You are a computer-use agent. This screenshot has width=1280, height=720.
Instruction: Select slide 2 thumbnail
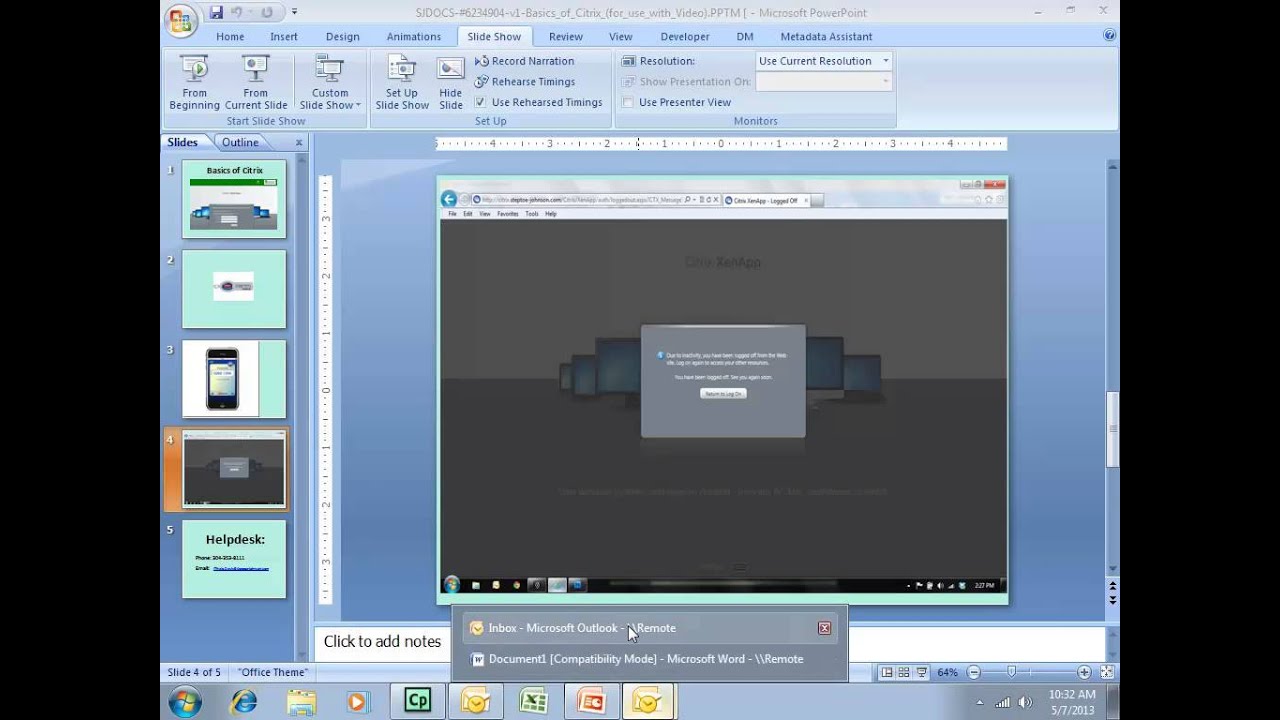pos(234,289)
